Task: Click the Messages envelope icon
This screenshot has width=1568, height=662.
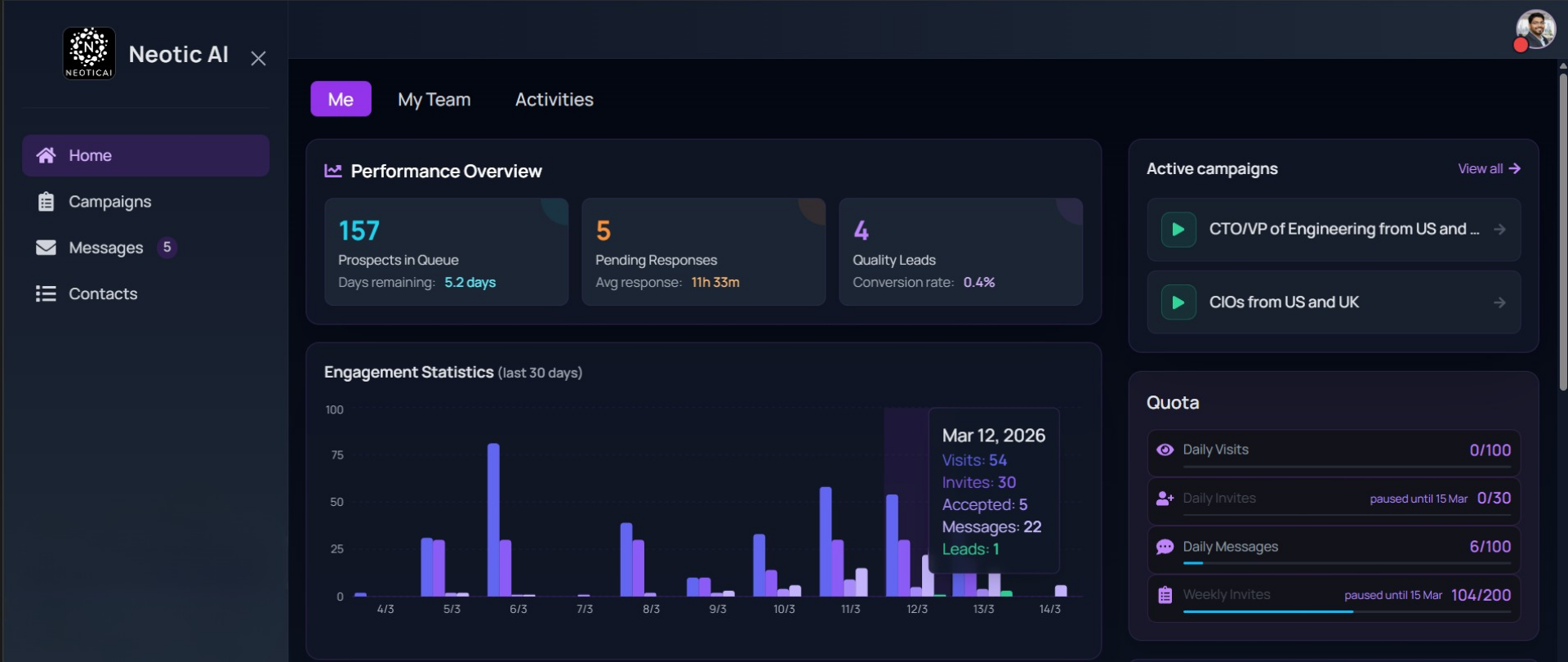Action: (45, 247)
